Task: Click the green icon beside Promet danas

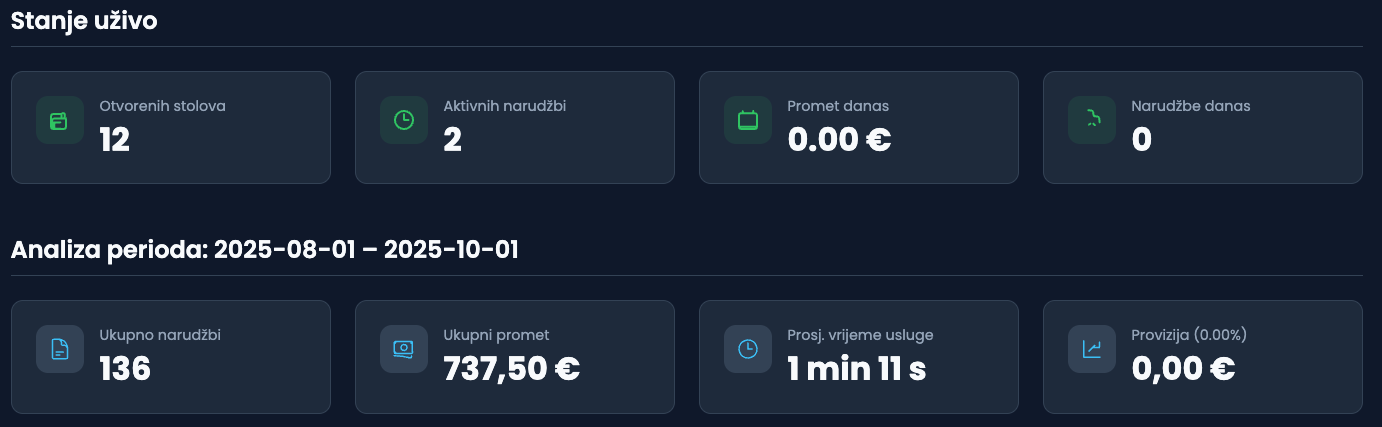Action: click(747, 120)
